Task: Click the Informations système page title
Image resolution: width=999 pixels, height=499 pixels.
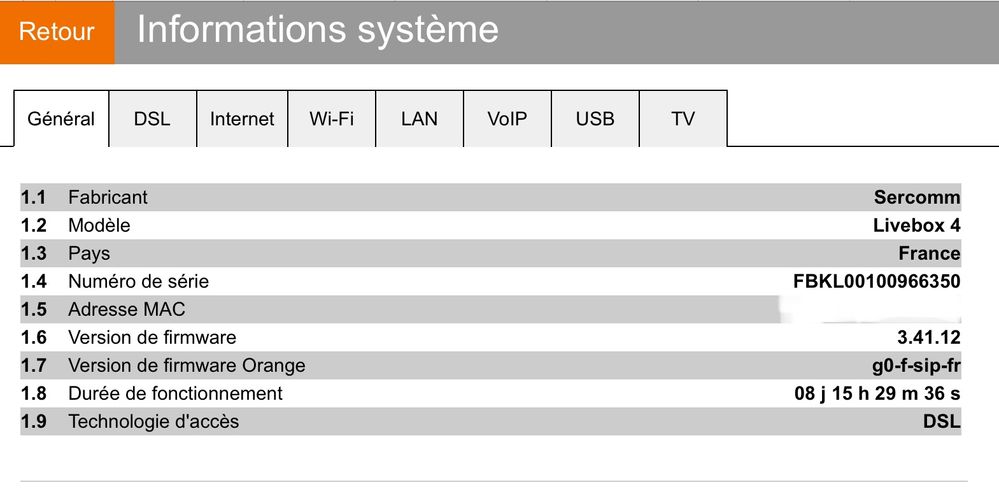Action: coord(317,29)
